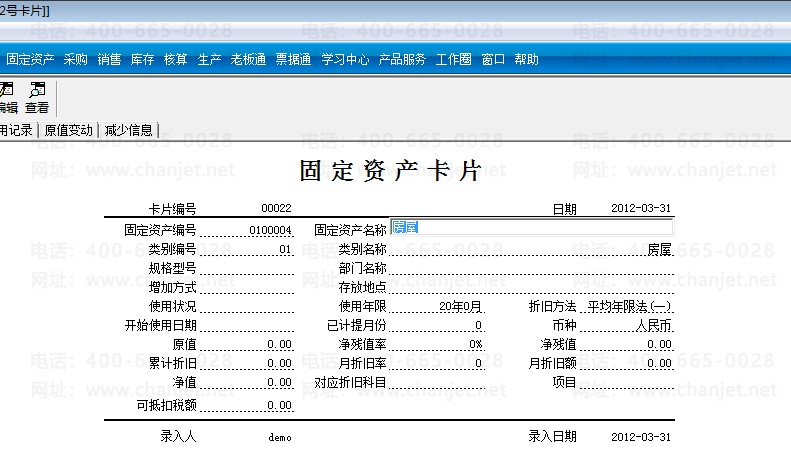Click the 查看 (View) toolbar icon
The height and width of the screenshot is (461, 791).
point(37,98)
